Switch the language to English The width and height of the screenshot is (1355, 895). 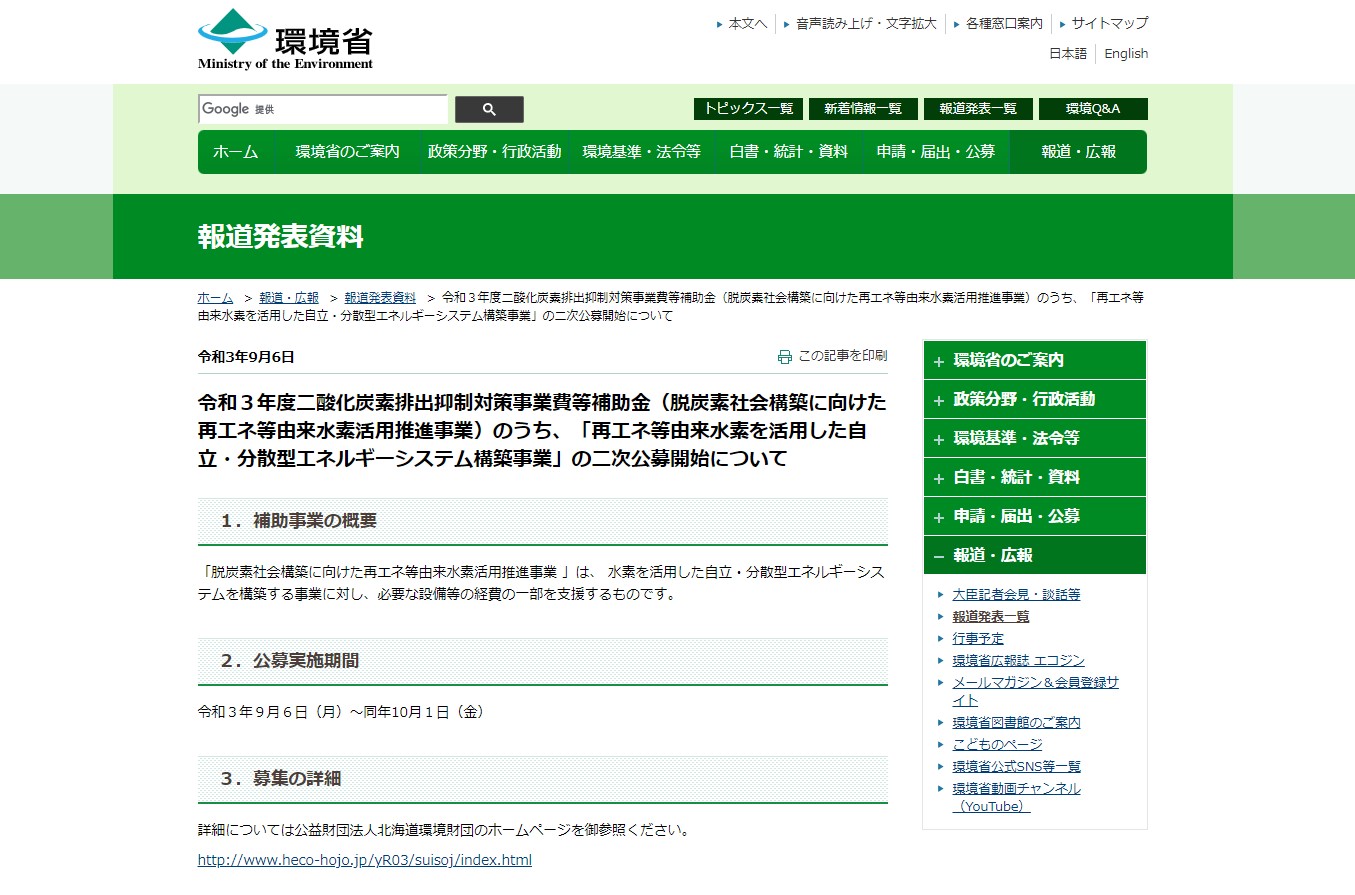(x=1126, y=54)
